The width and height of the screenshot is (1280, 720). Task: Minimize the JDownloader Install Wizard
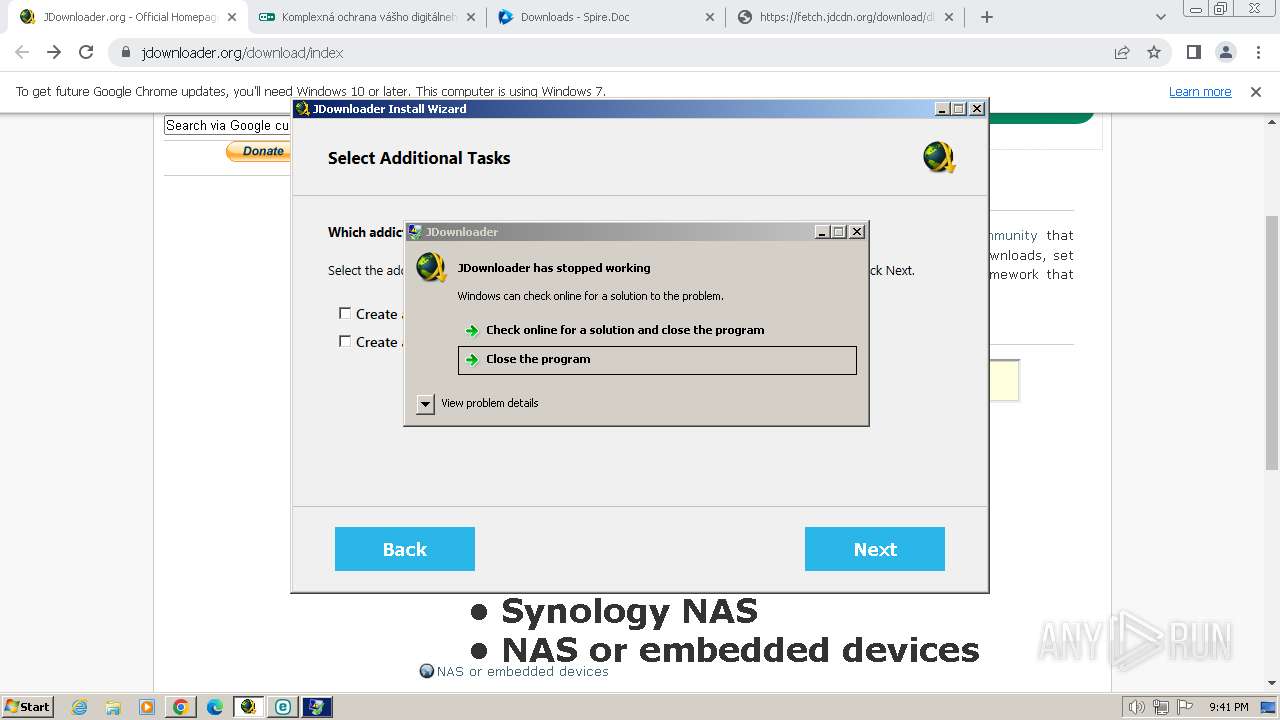click(942, 109)
